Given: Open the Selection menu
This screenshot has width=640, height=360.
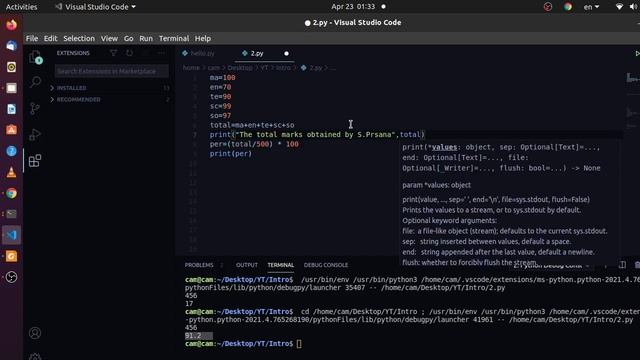Looking at the screenshot, I should (x=79, y=38).
